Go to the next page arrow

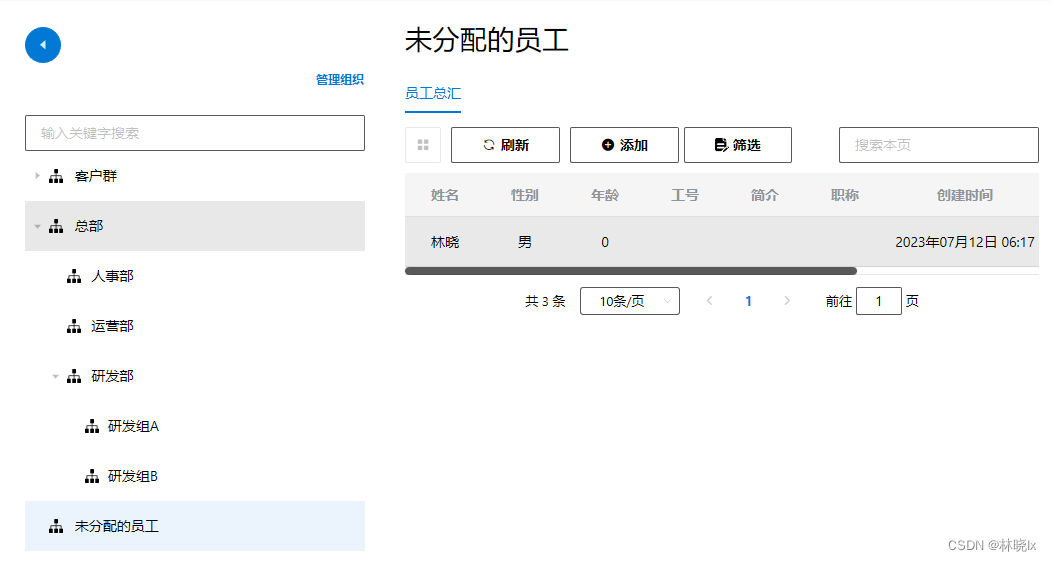coord(787,301)
